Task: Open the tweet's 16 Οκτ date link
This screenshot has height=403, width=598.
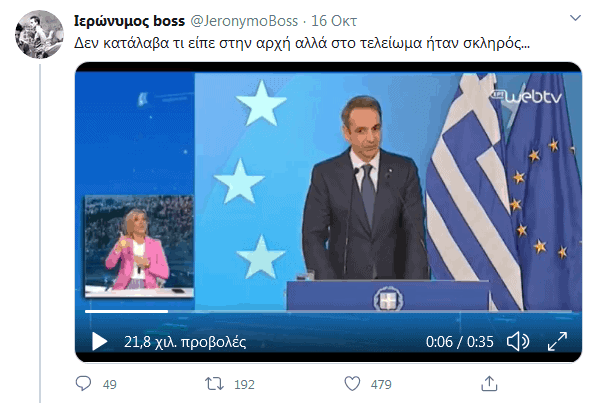Action: click(x=334, y=21)
